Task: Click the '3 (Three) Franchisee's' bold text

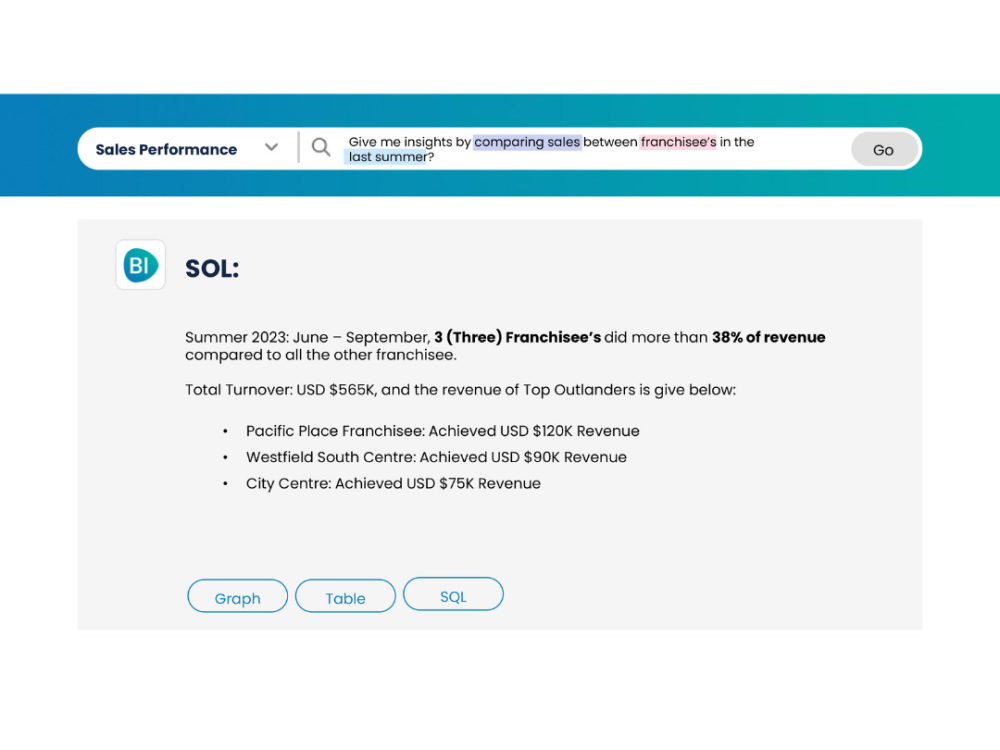Action: (517, 337)
